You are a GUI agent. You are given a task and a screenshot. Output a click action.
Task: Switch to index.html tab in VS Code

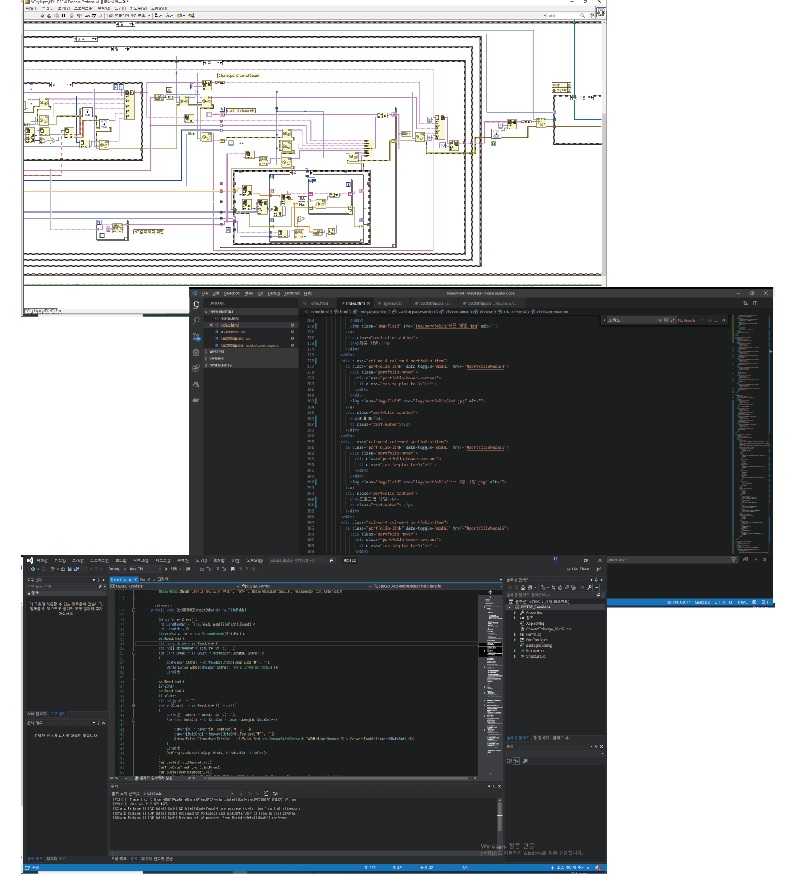pos(355,303)
